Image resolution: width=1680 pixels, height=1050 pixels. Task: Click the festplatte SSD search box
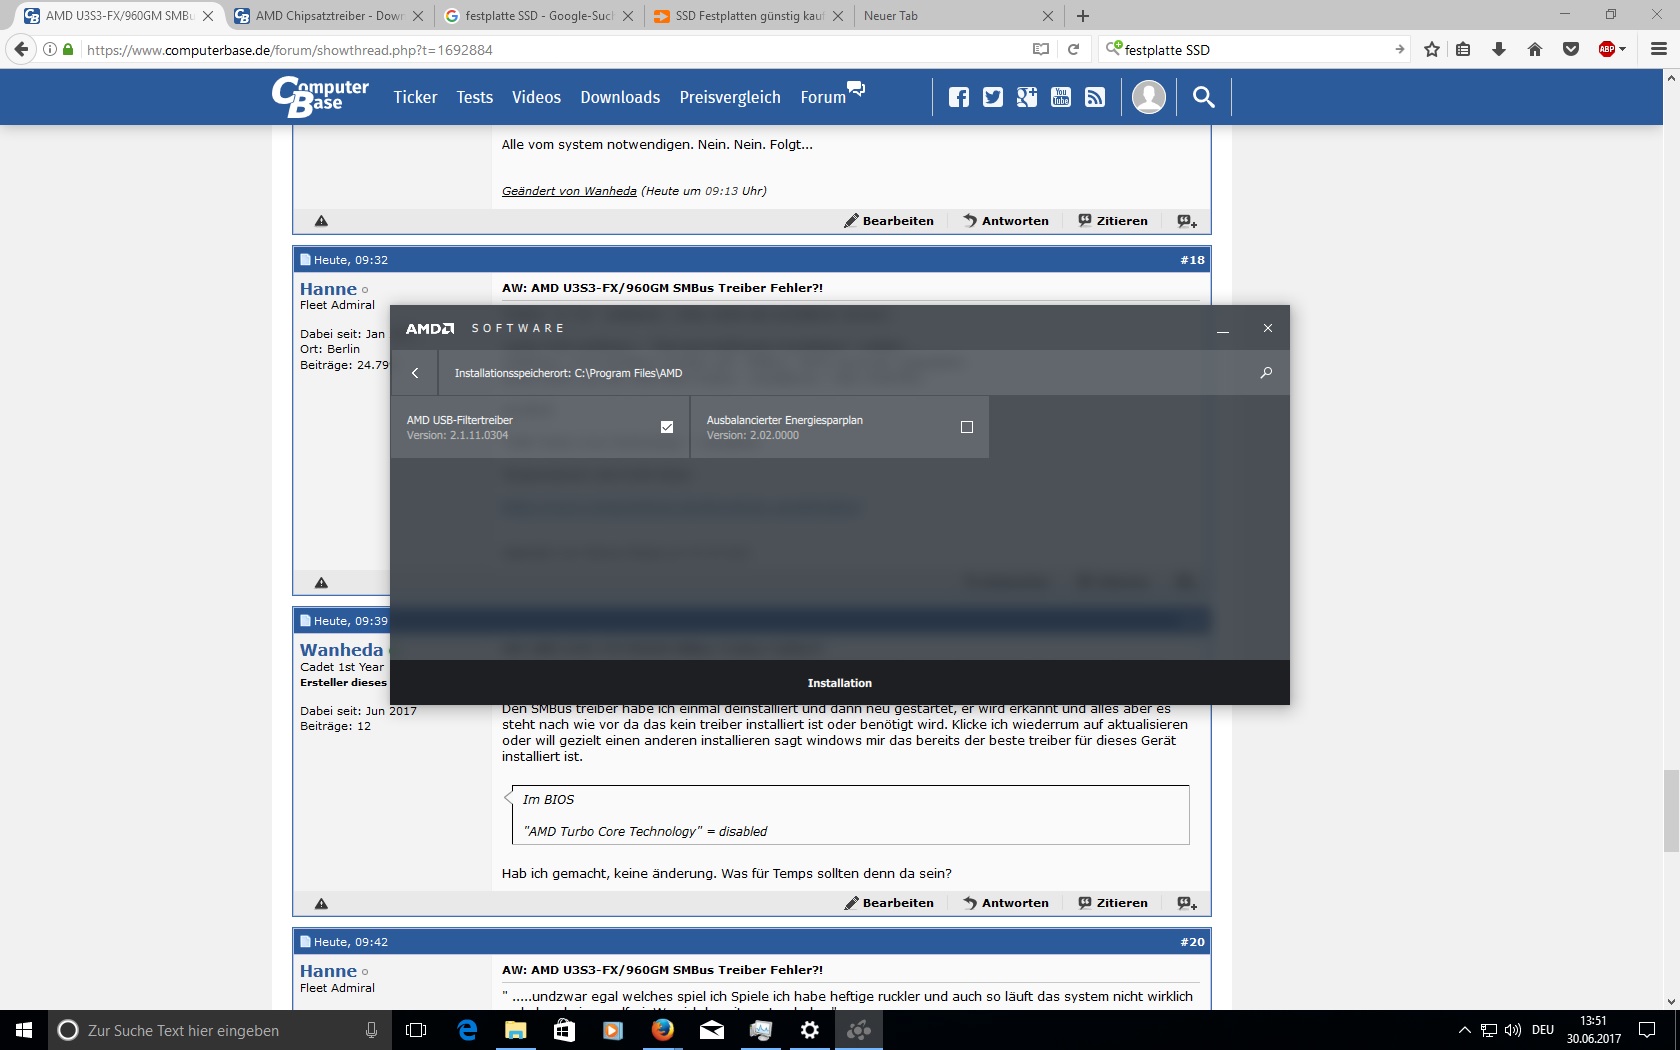(x=1255, y=49)
